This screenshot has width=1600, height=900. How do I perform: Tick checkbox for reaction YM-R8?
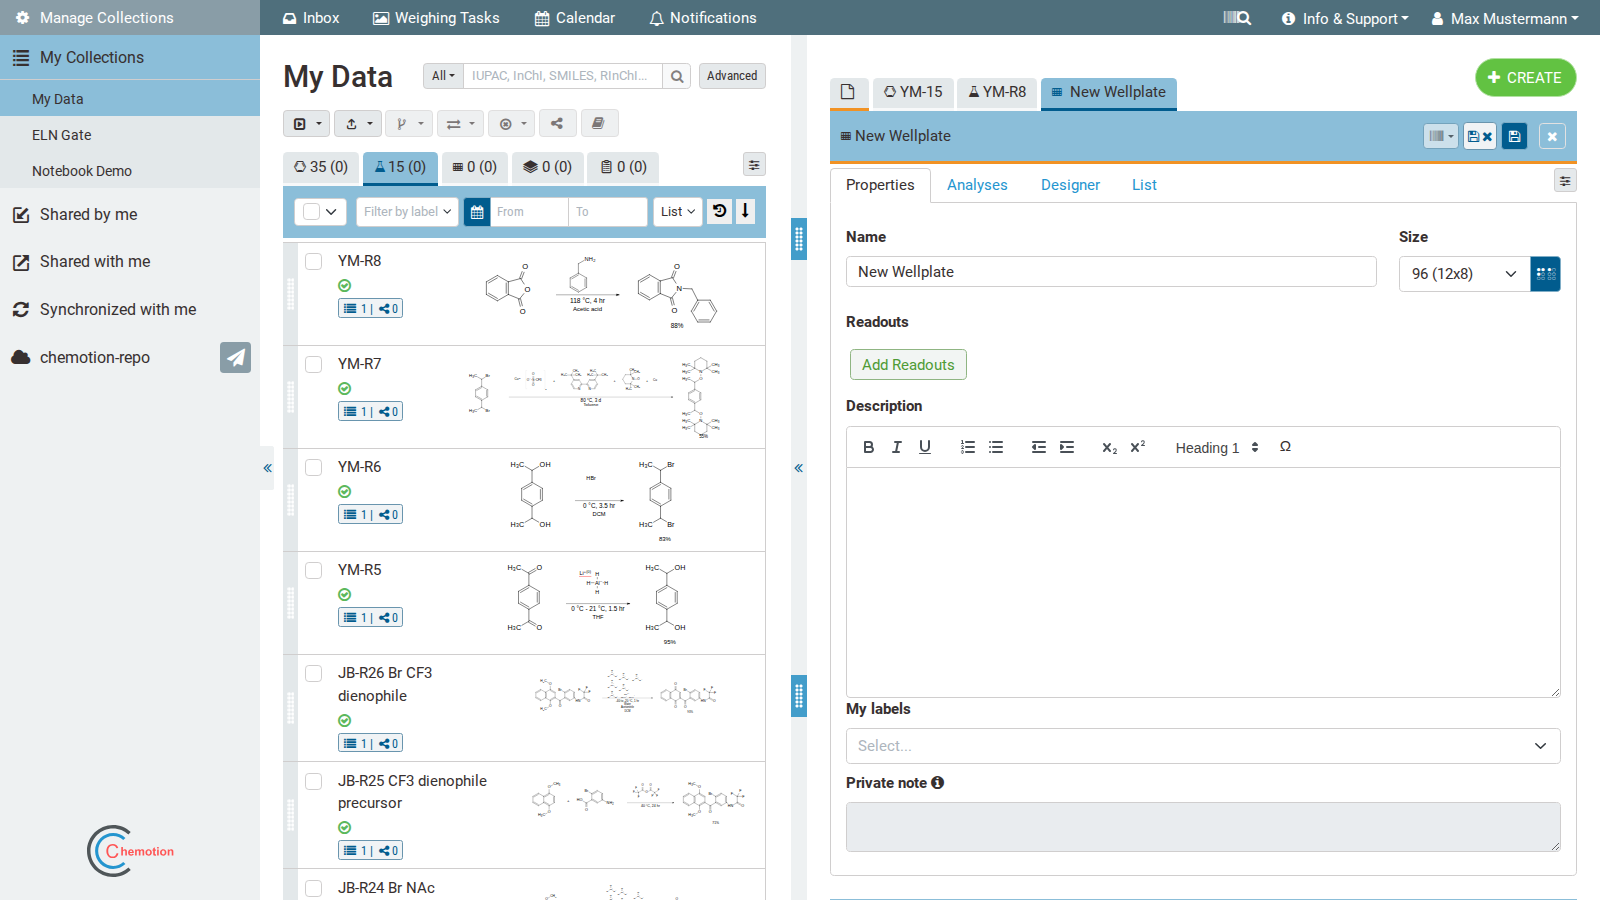pyautogui.click(x=313, y=261)
